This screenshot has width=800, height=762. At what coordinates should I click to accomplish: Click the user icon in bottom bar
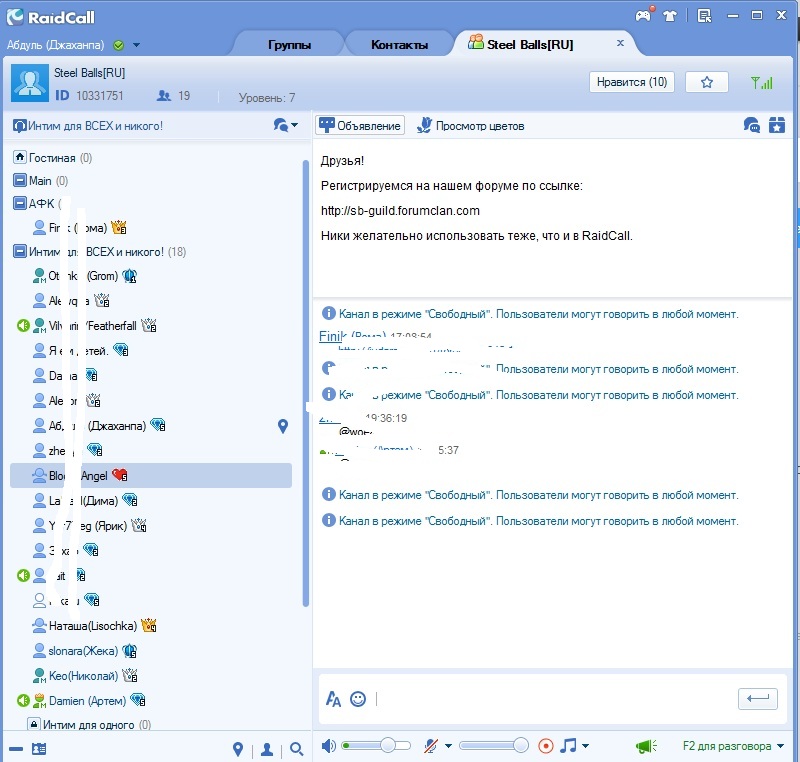[x=266, y=749]
